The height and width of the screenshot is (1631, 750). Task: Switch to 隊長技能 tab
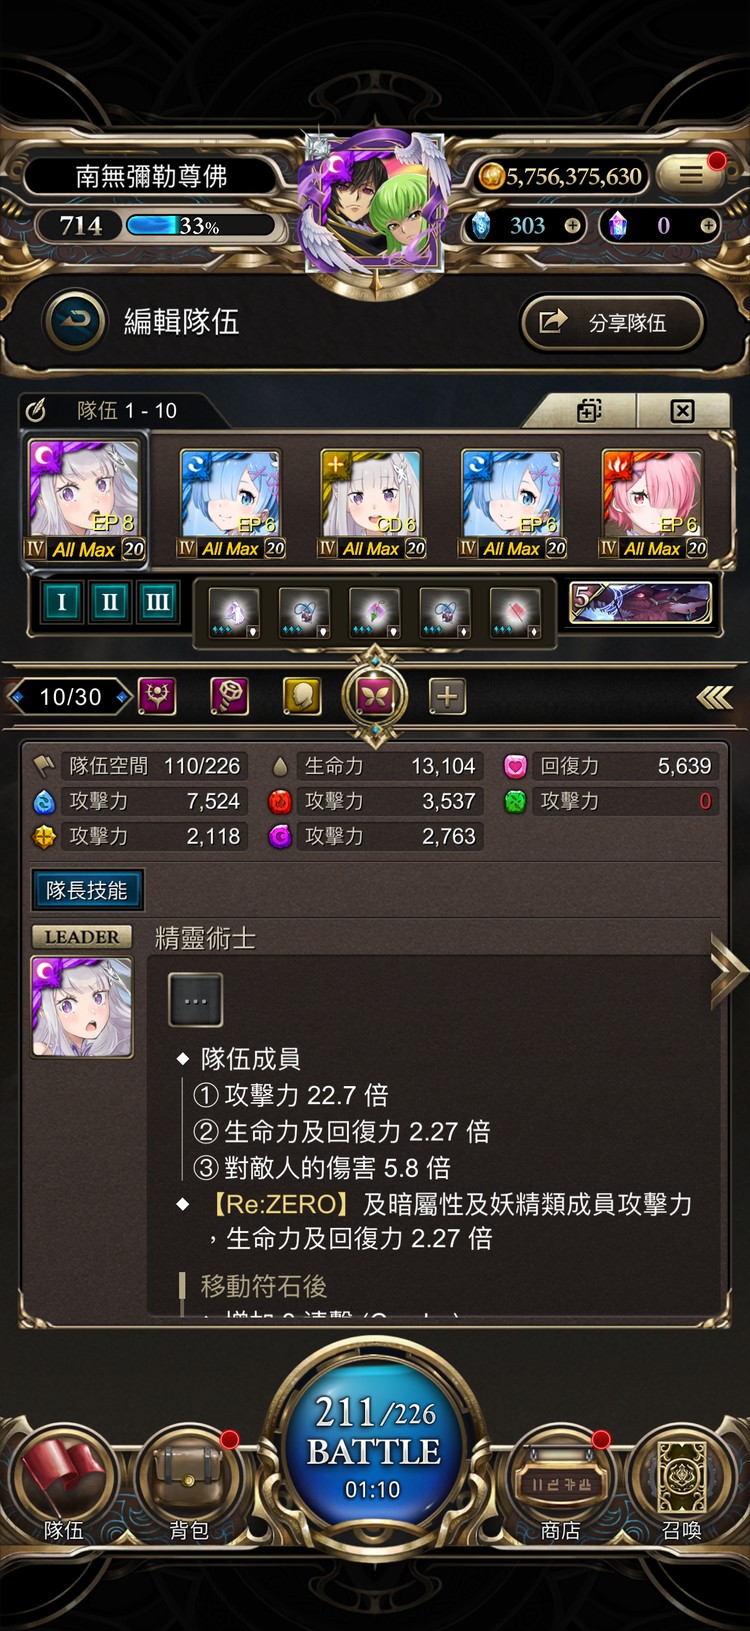click(87, 890)
